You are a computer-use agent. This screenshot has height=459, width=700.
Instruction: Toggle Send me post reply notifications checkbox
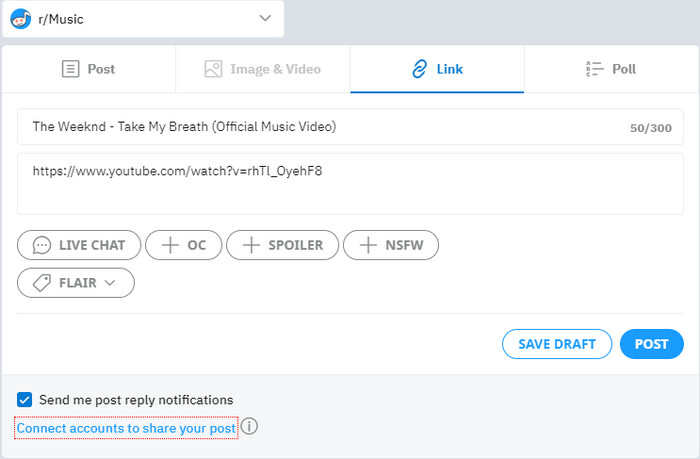[x=25, y=400]
